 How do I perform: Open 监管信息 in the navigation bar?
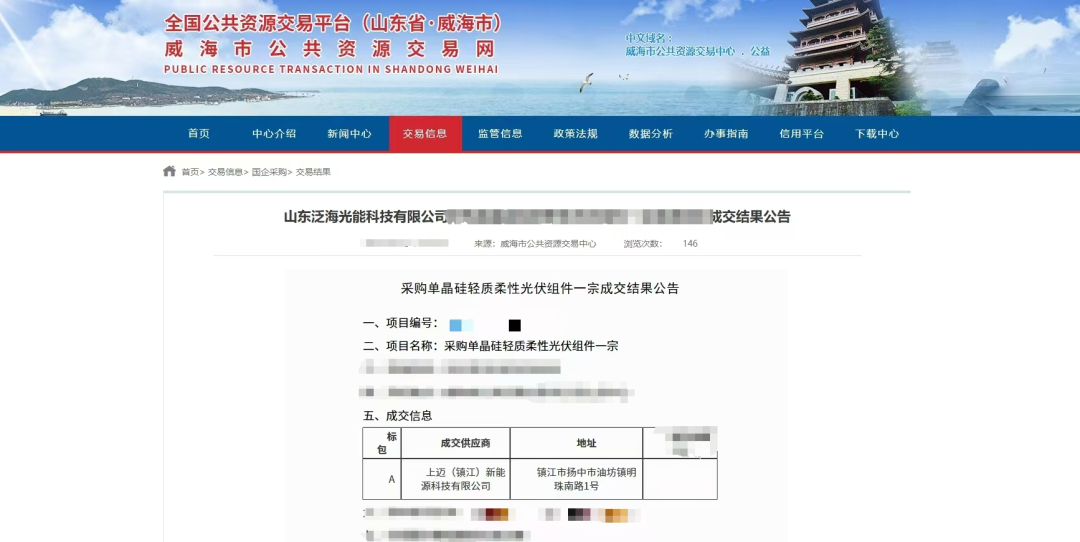click(500, 134)
